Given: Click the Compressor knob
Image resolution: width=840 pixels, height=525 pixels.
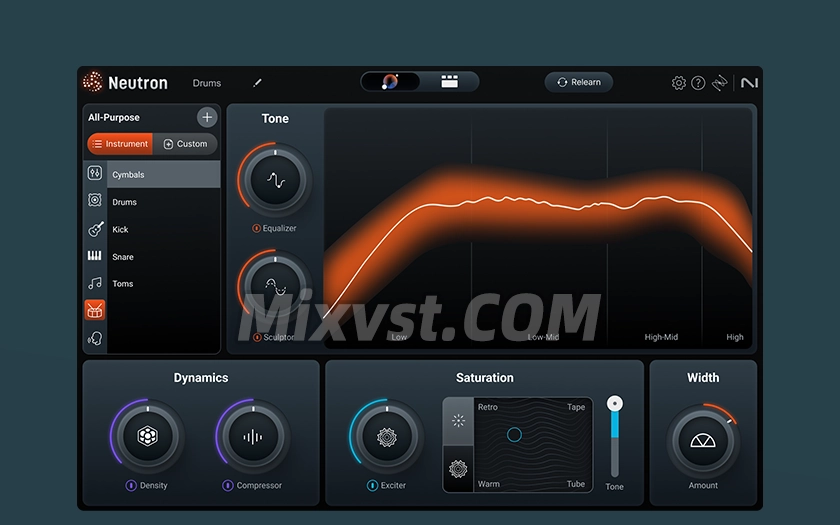Looking at the screenshot, I should coord(253,437).
